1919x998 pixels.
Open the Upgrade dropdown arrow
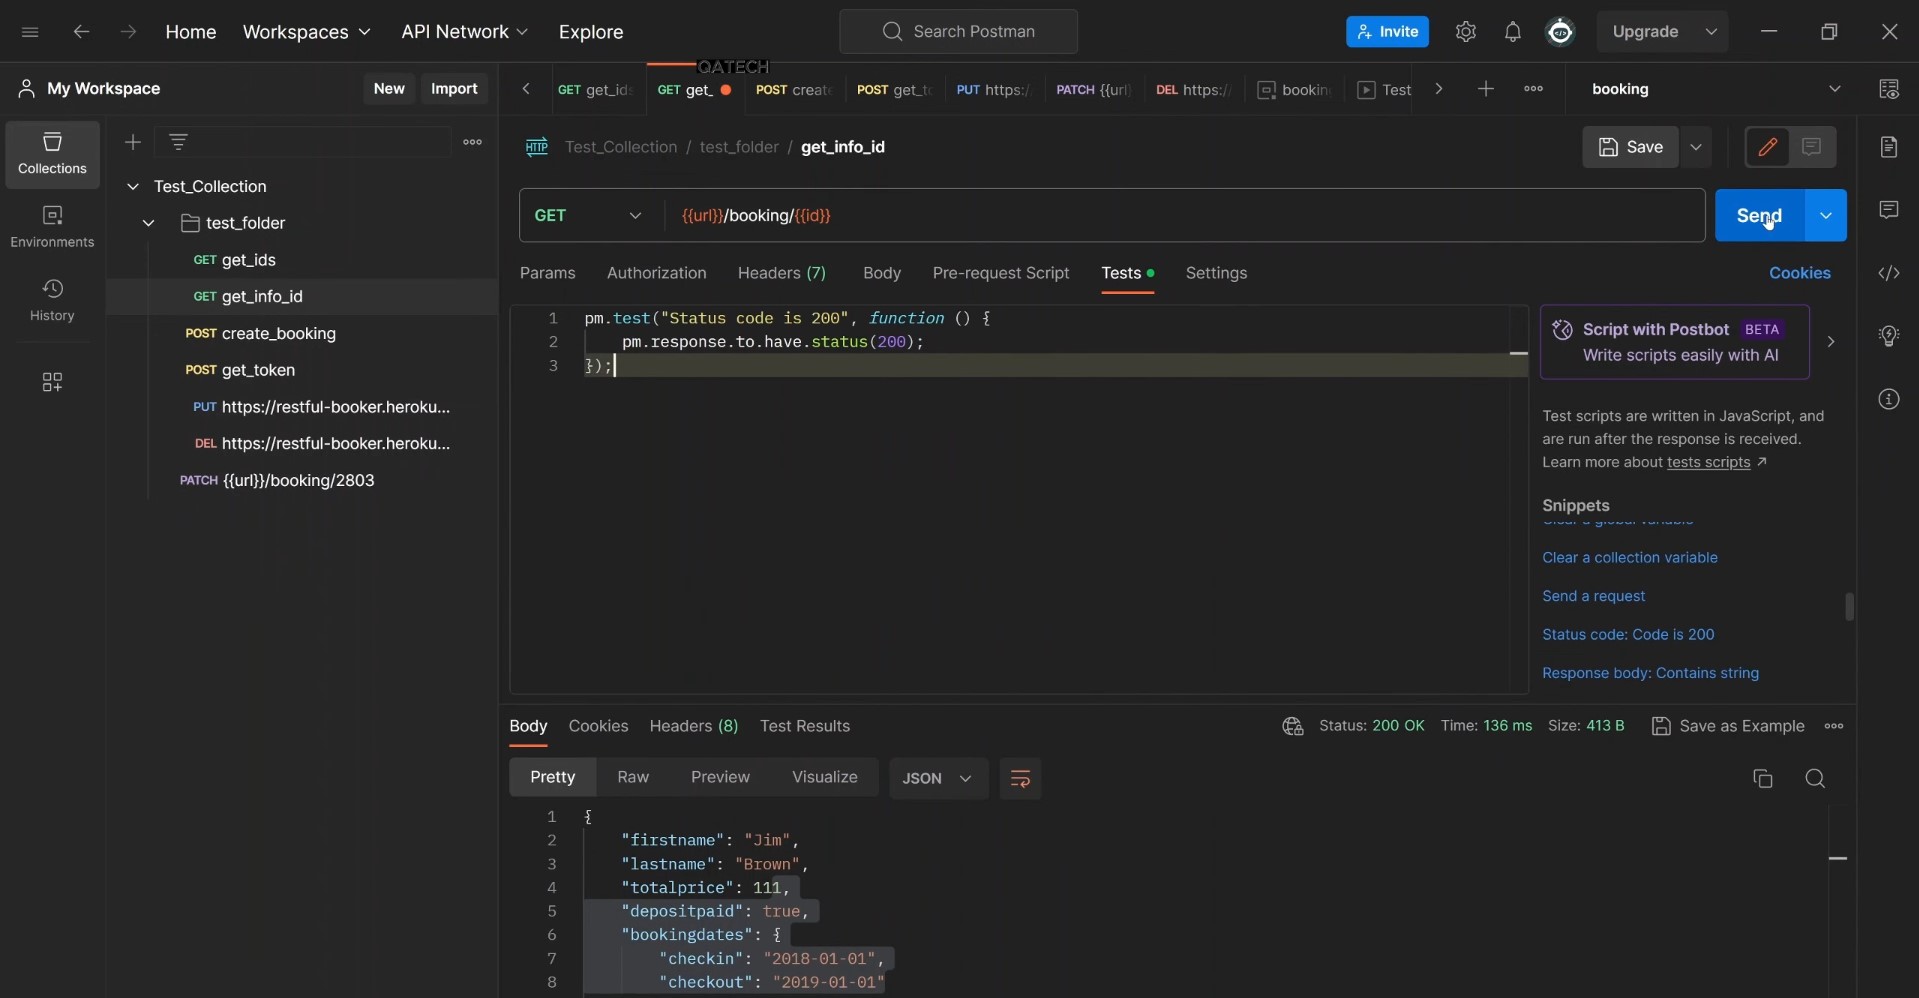[1711, 32]
